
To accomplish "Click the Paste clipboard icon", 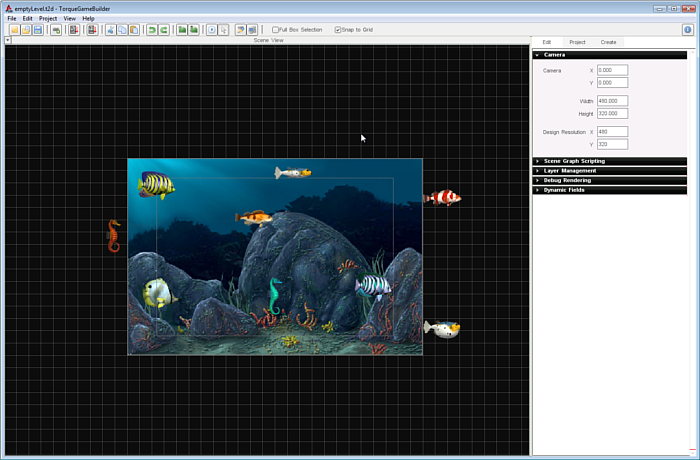I will point(134,30).
